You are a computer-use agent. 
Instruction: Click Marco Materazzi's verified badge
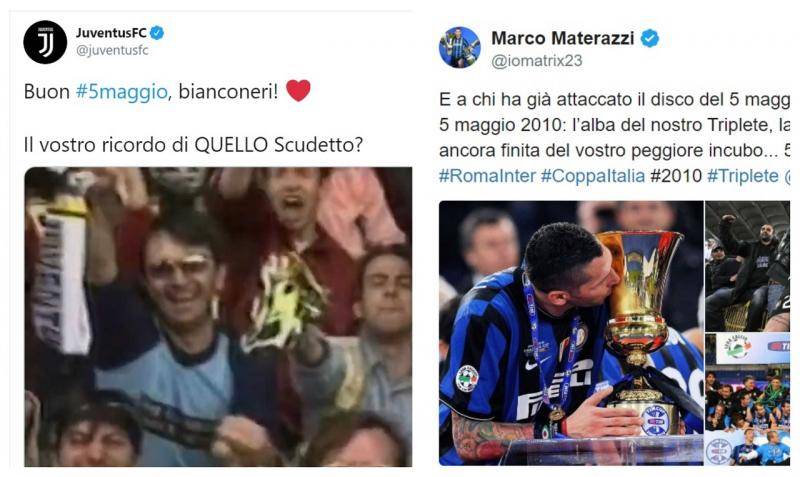[x=649, y=38]
